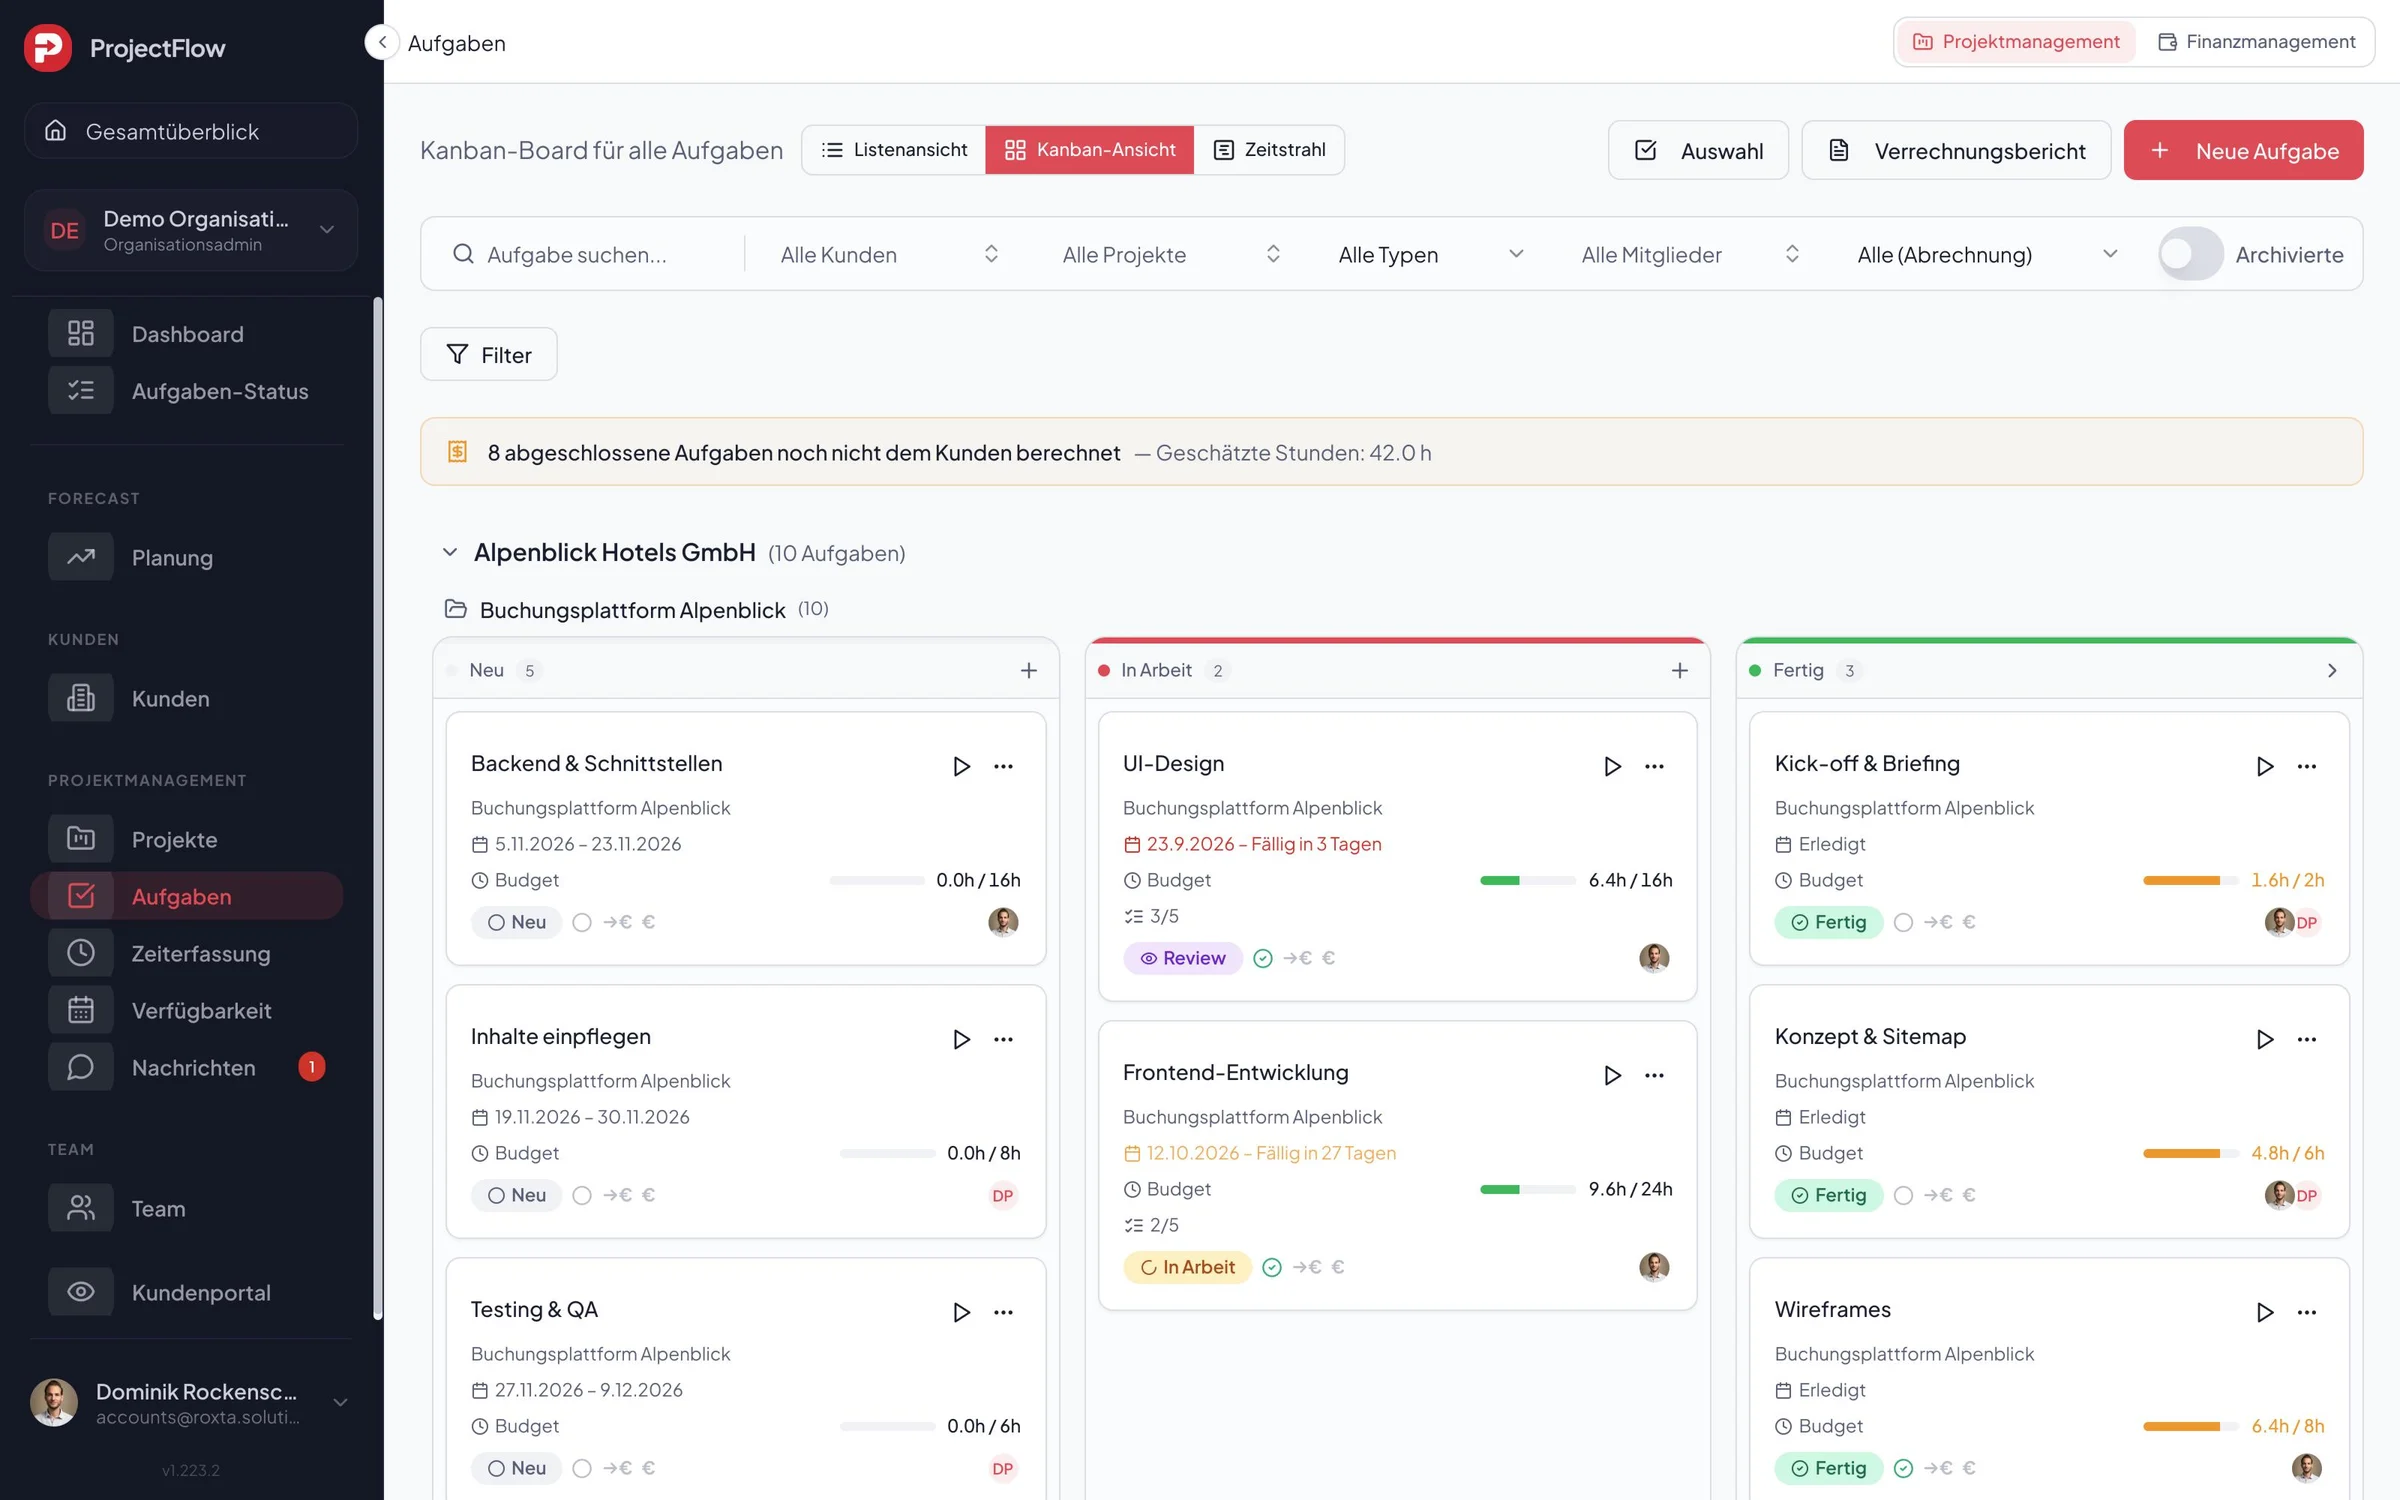Toggle billing check on UI-Design card
Image resolution: width=2400 pixels, height=1500 pixels.
coord(1263,958)
